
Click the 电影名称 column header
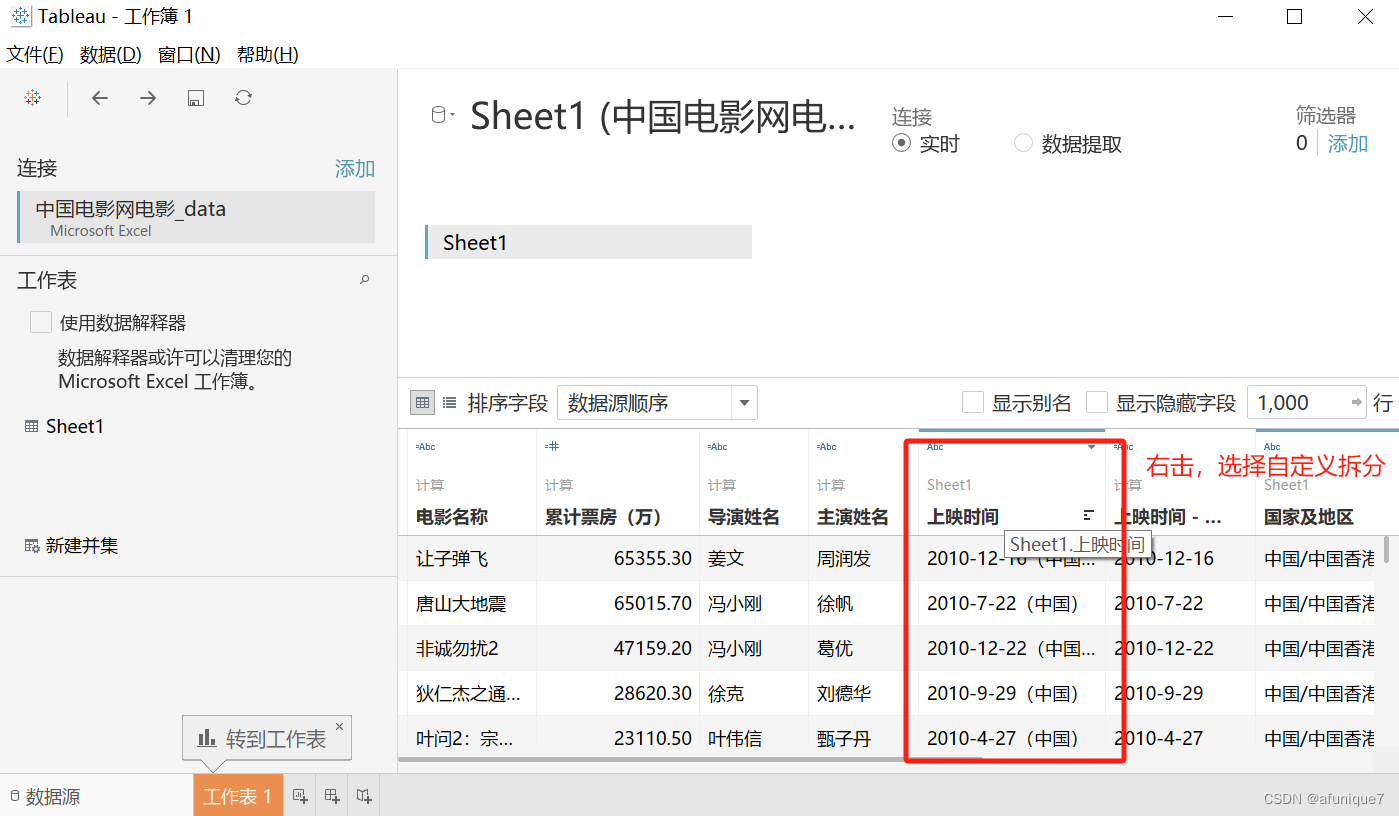452,517
